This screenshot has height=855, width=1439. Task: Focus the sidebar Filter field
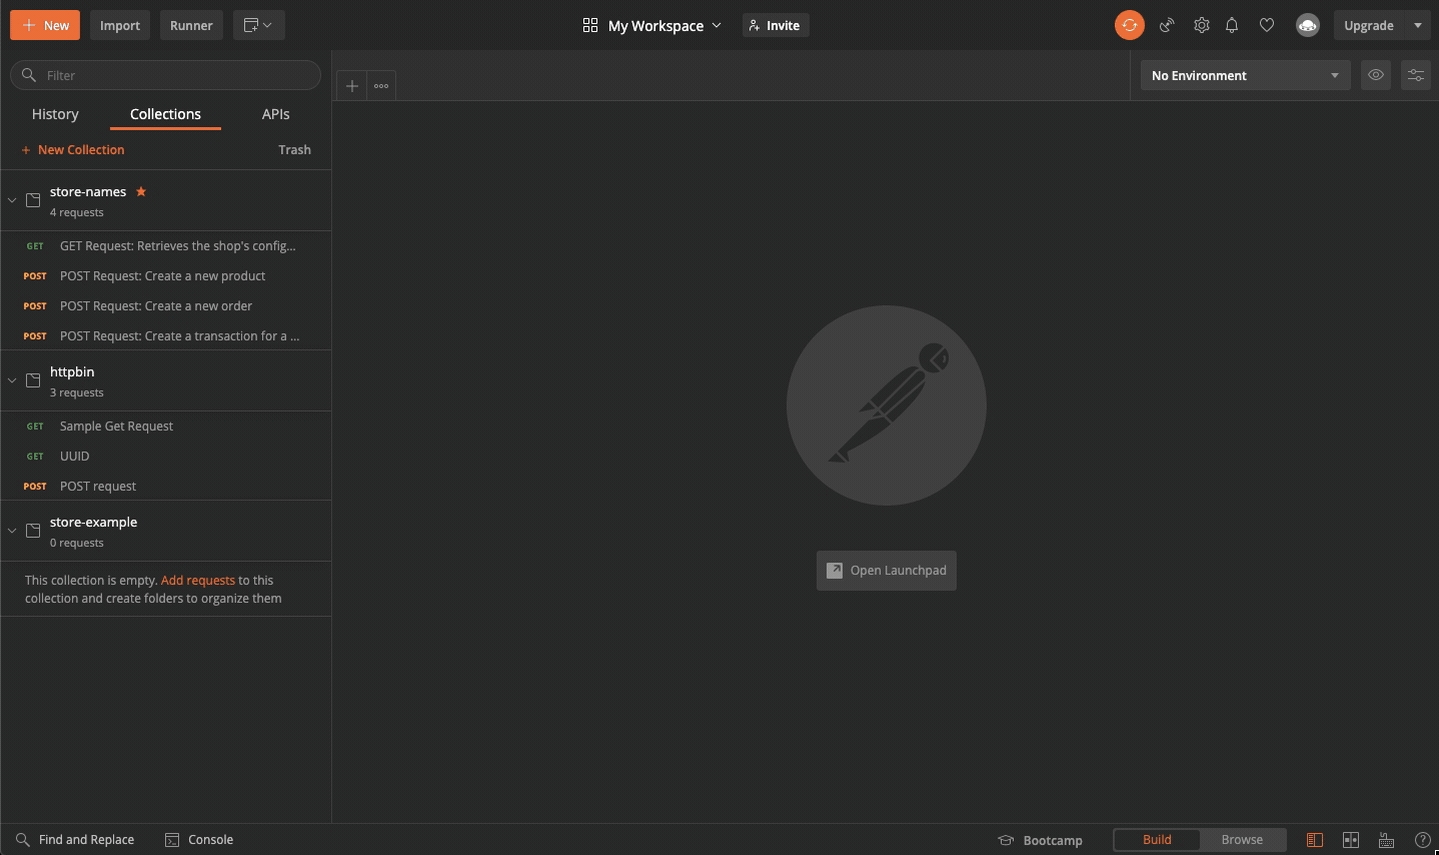point(166,75)
